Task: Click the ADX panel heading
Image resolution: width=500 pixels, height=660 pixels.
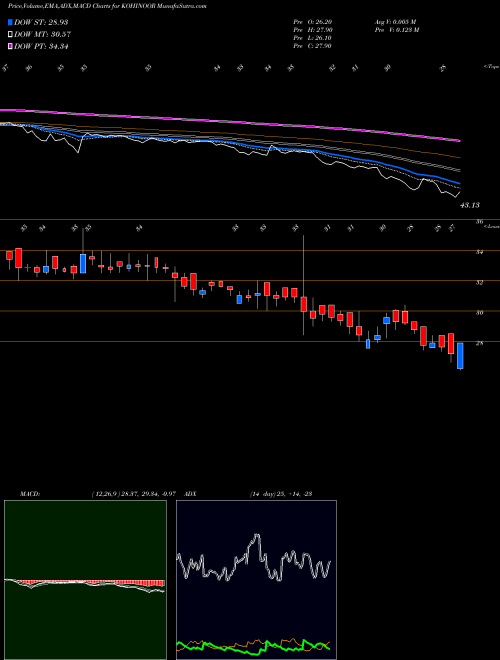Action: tap(190, 493)
